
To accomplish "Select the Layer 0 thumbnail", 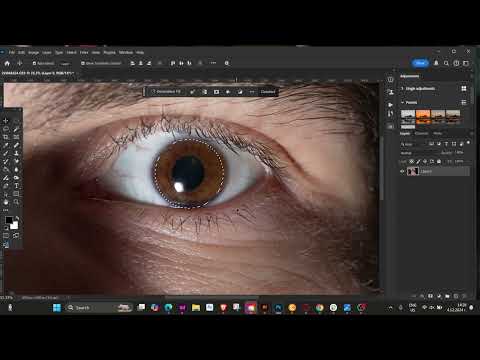I will click(413, 171).
